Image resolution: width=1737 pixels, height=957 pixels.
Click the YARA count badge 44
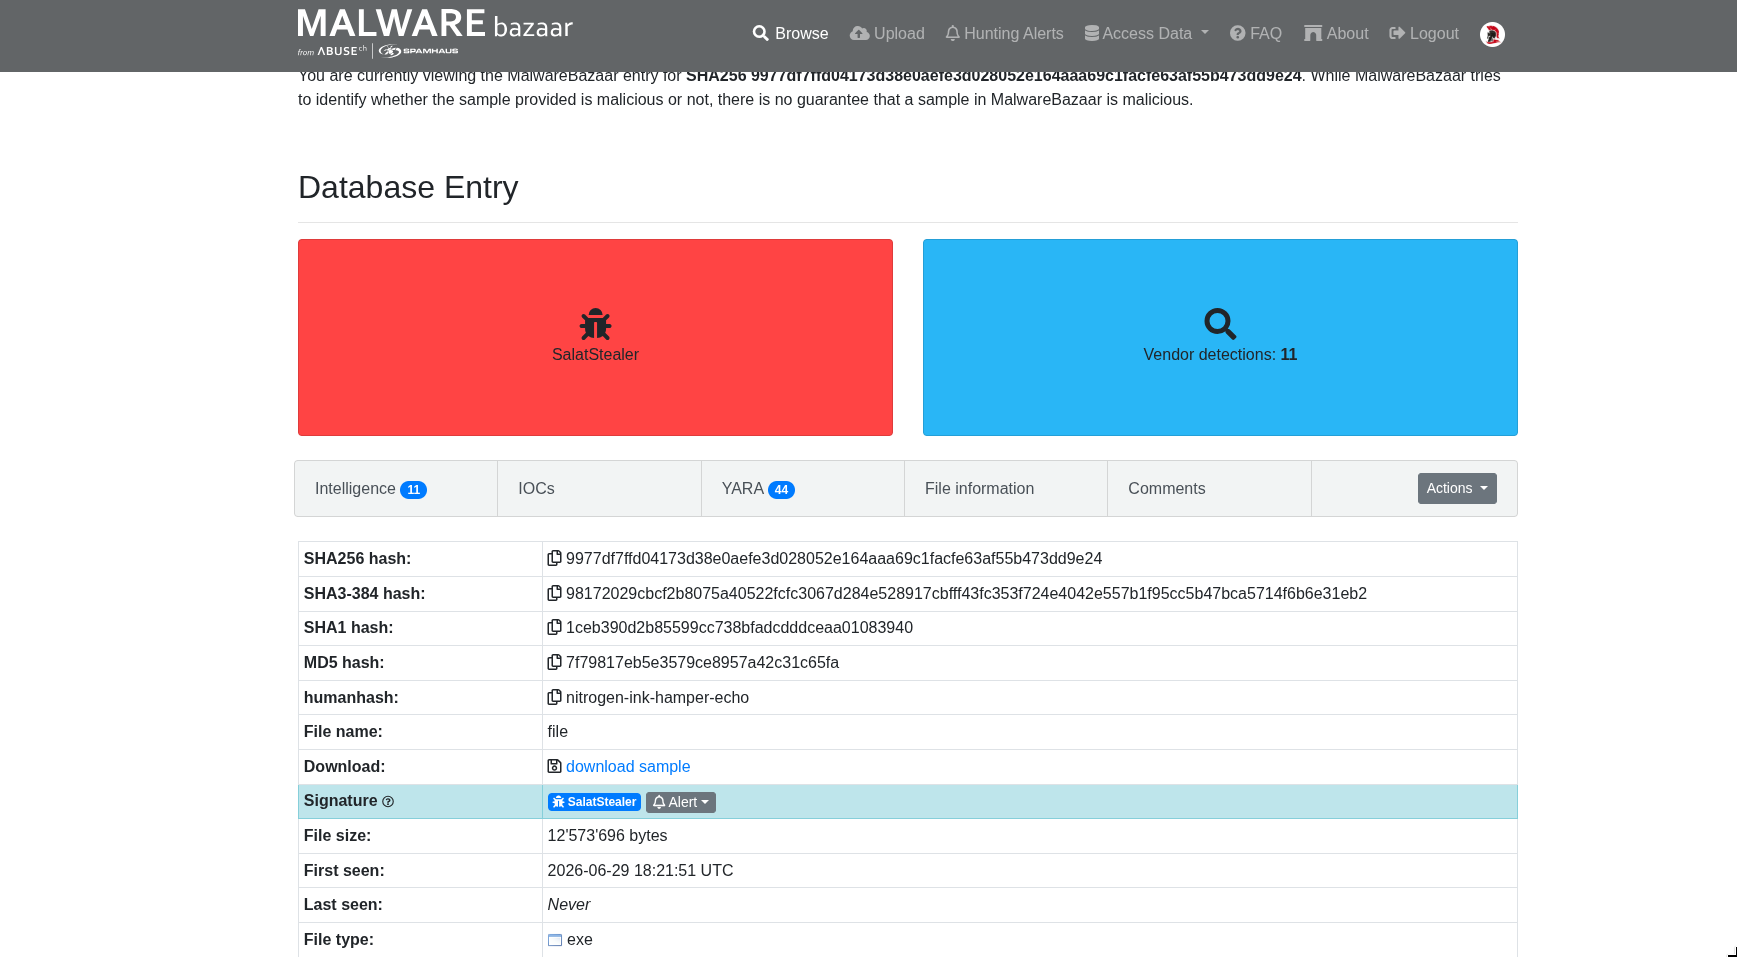pyautogui.click(x=781, y=490)
